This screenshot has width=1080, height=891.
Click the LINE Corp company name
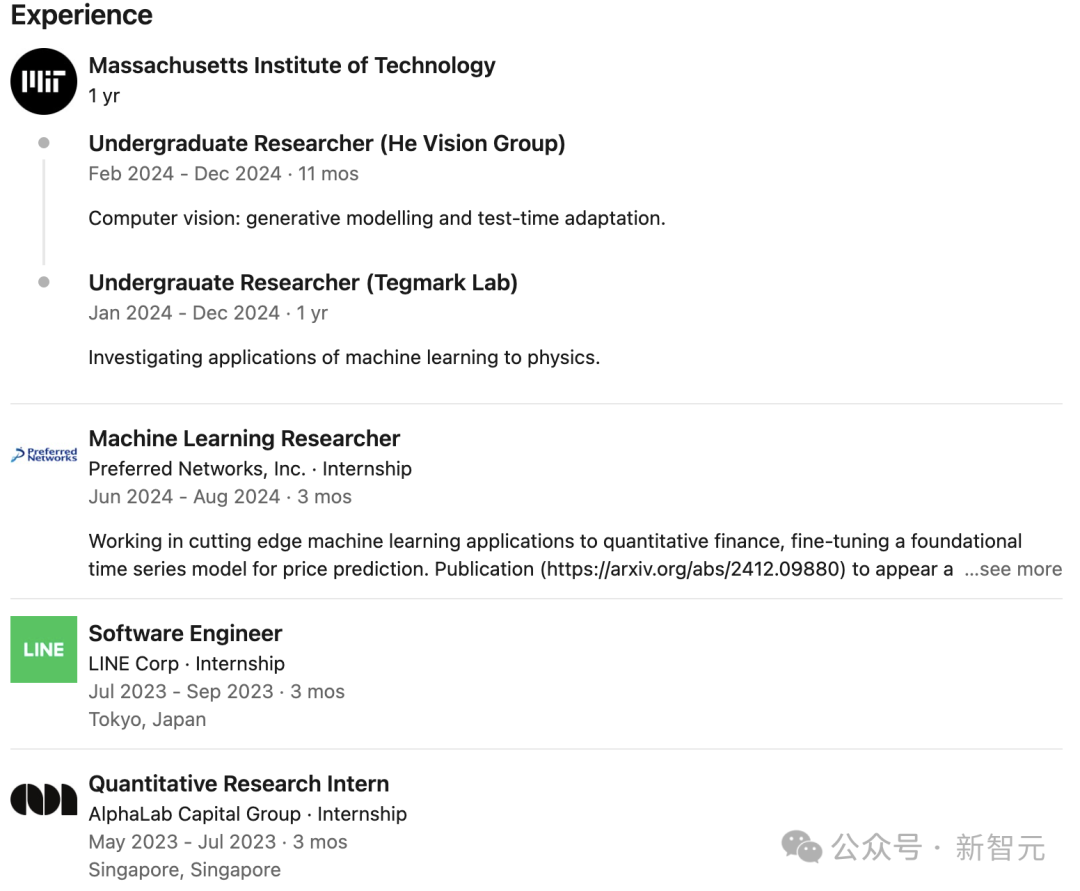coord(134,664)
